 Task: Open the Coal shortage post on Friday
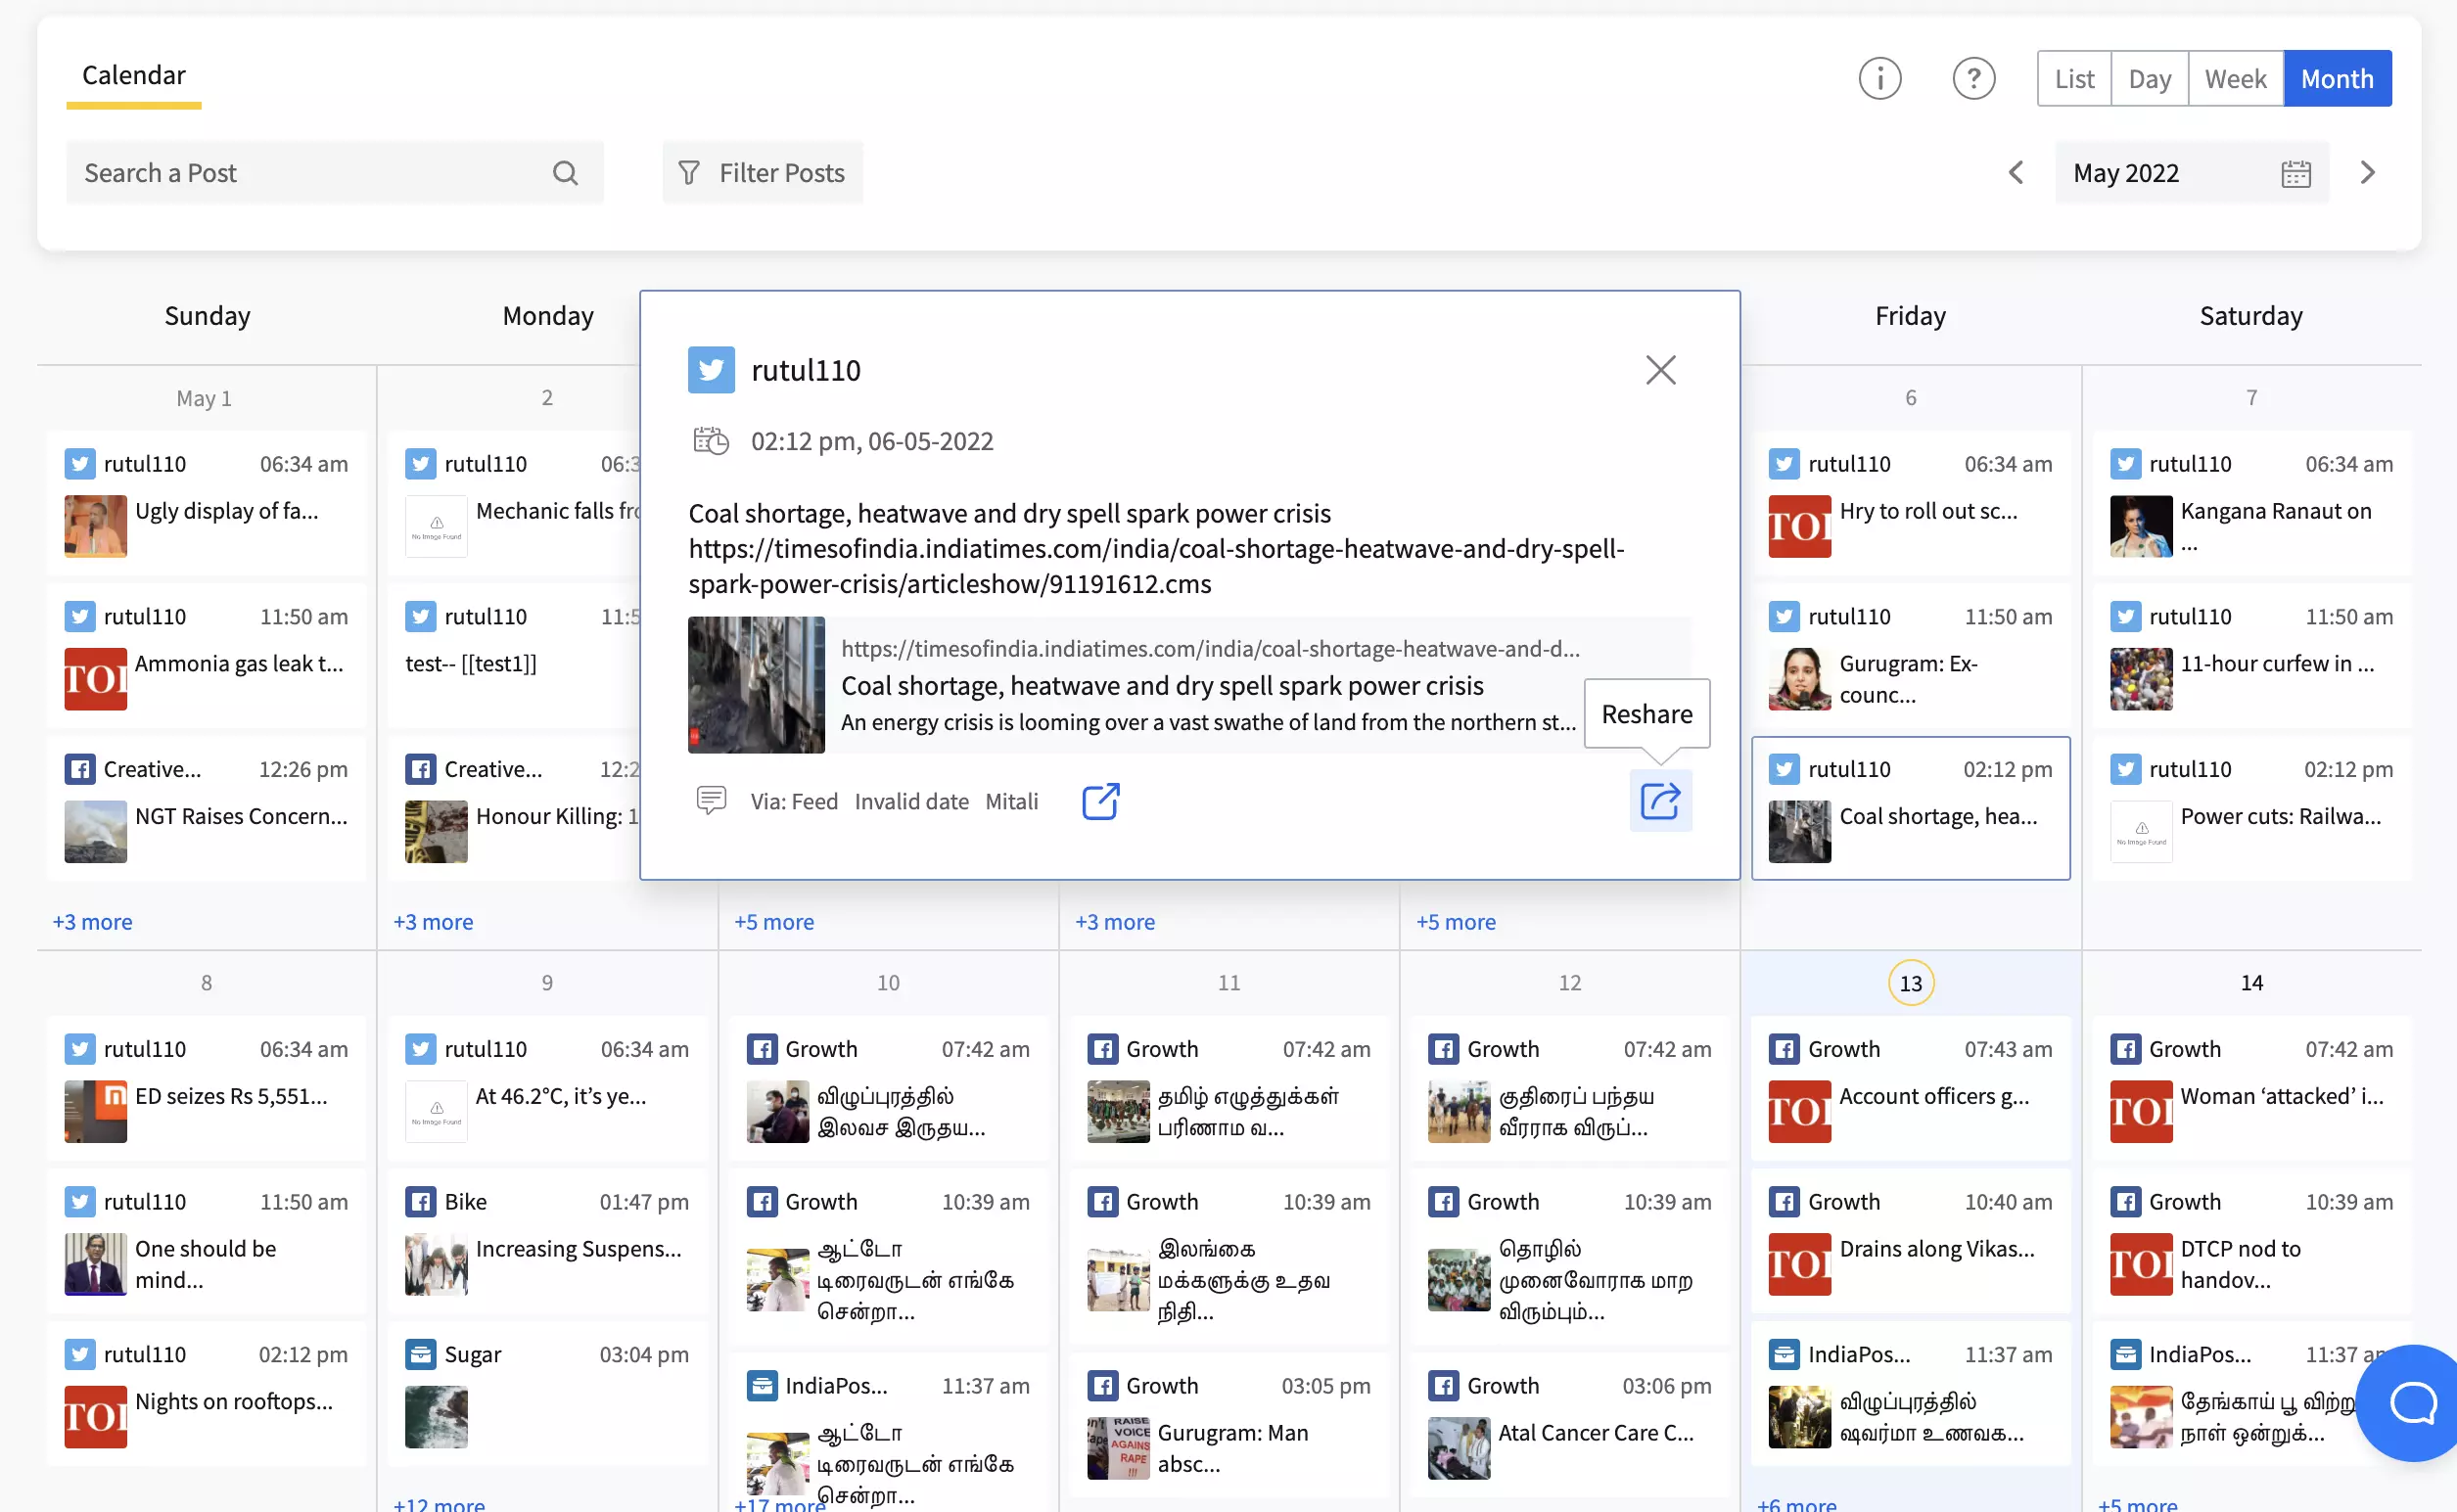click(1910, 808)
